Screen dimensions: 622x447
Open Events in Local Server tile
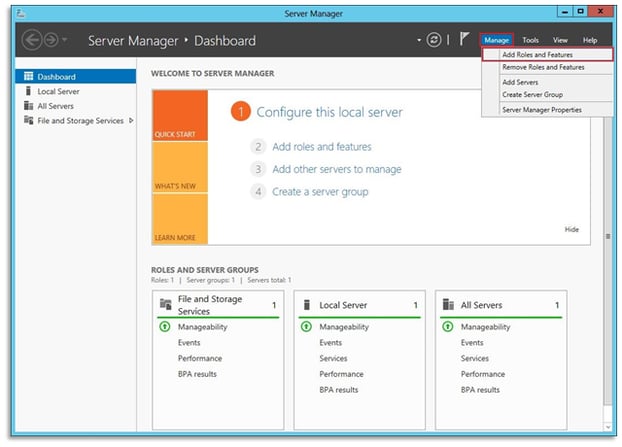click(330, 342)
